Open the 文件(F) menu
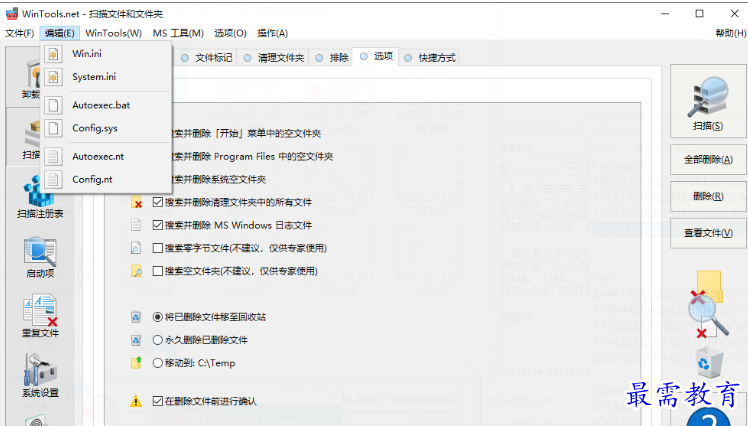This screenshot has height=426, width=748. (20, 33)
